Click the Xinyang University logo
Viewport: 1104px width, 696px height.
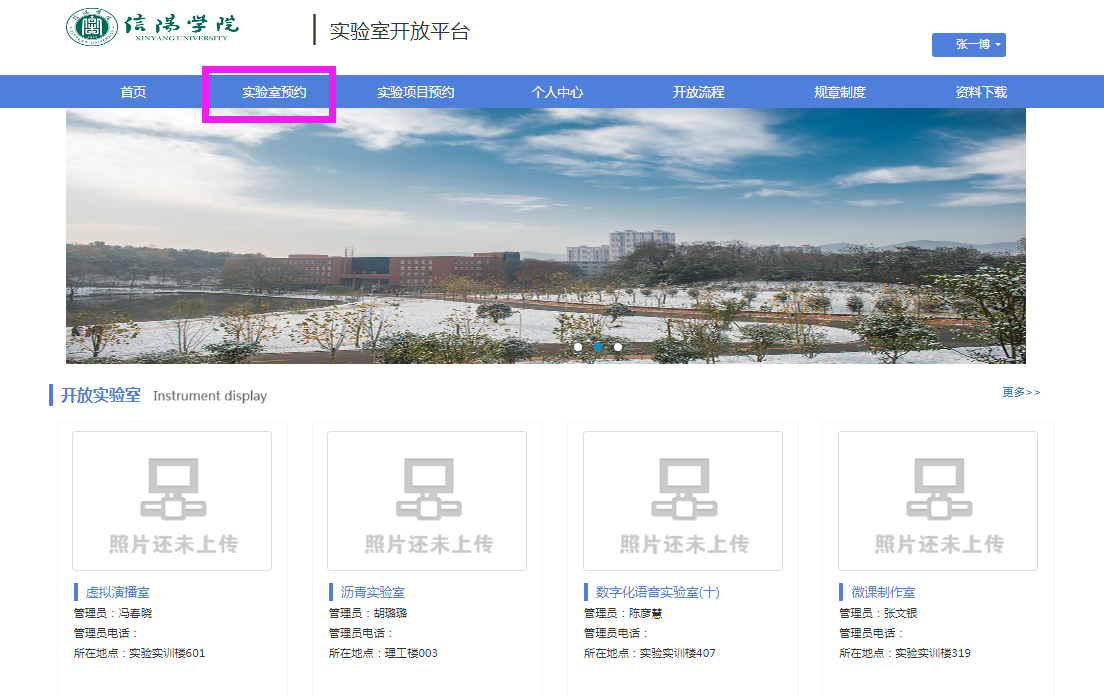click(153, 27)
